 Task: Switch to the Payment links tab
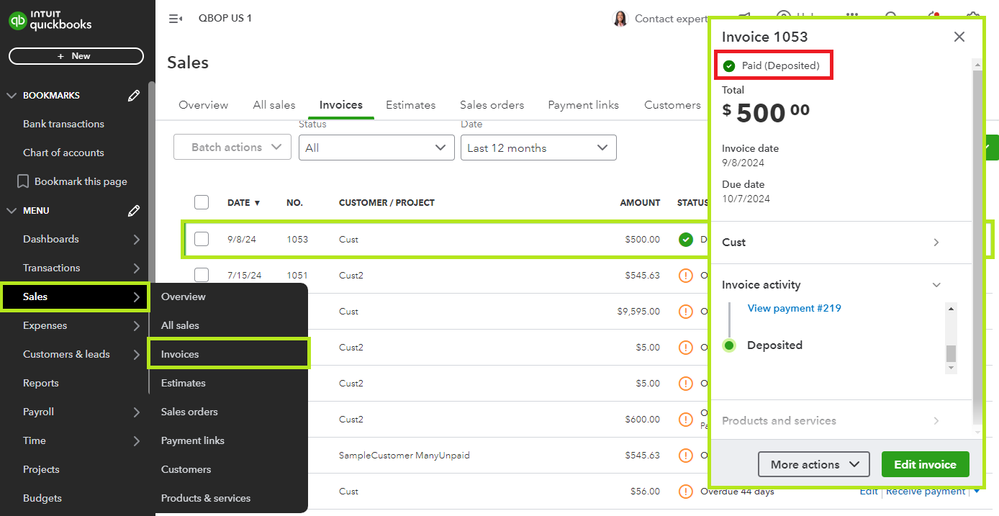584,105
